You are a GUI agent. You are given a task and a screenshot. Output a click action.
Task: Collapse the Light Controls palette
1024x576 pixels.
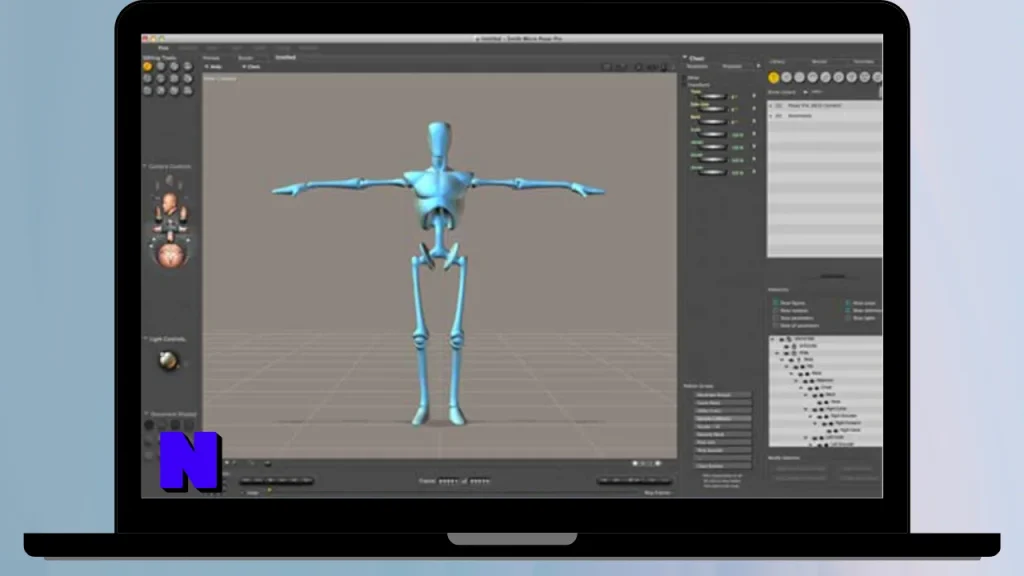click(x=145, y=339)
